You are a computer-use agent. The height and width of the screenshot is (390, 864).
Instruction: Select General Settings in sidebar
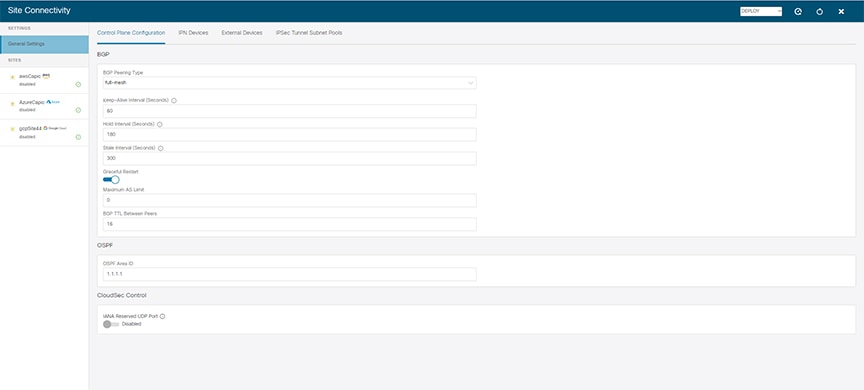[44, 44]
